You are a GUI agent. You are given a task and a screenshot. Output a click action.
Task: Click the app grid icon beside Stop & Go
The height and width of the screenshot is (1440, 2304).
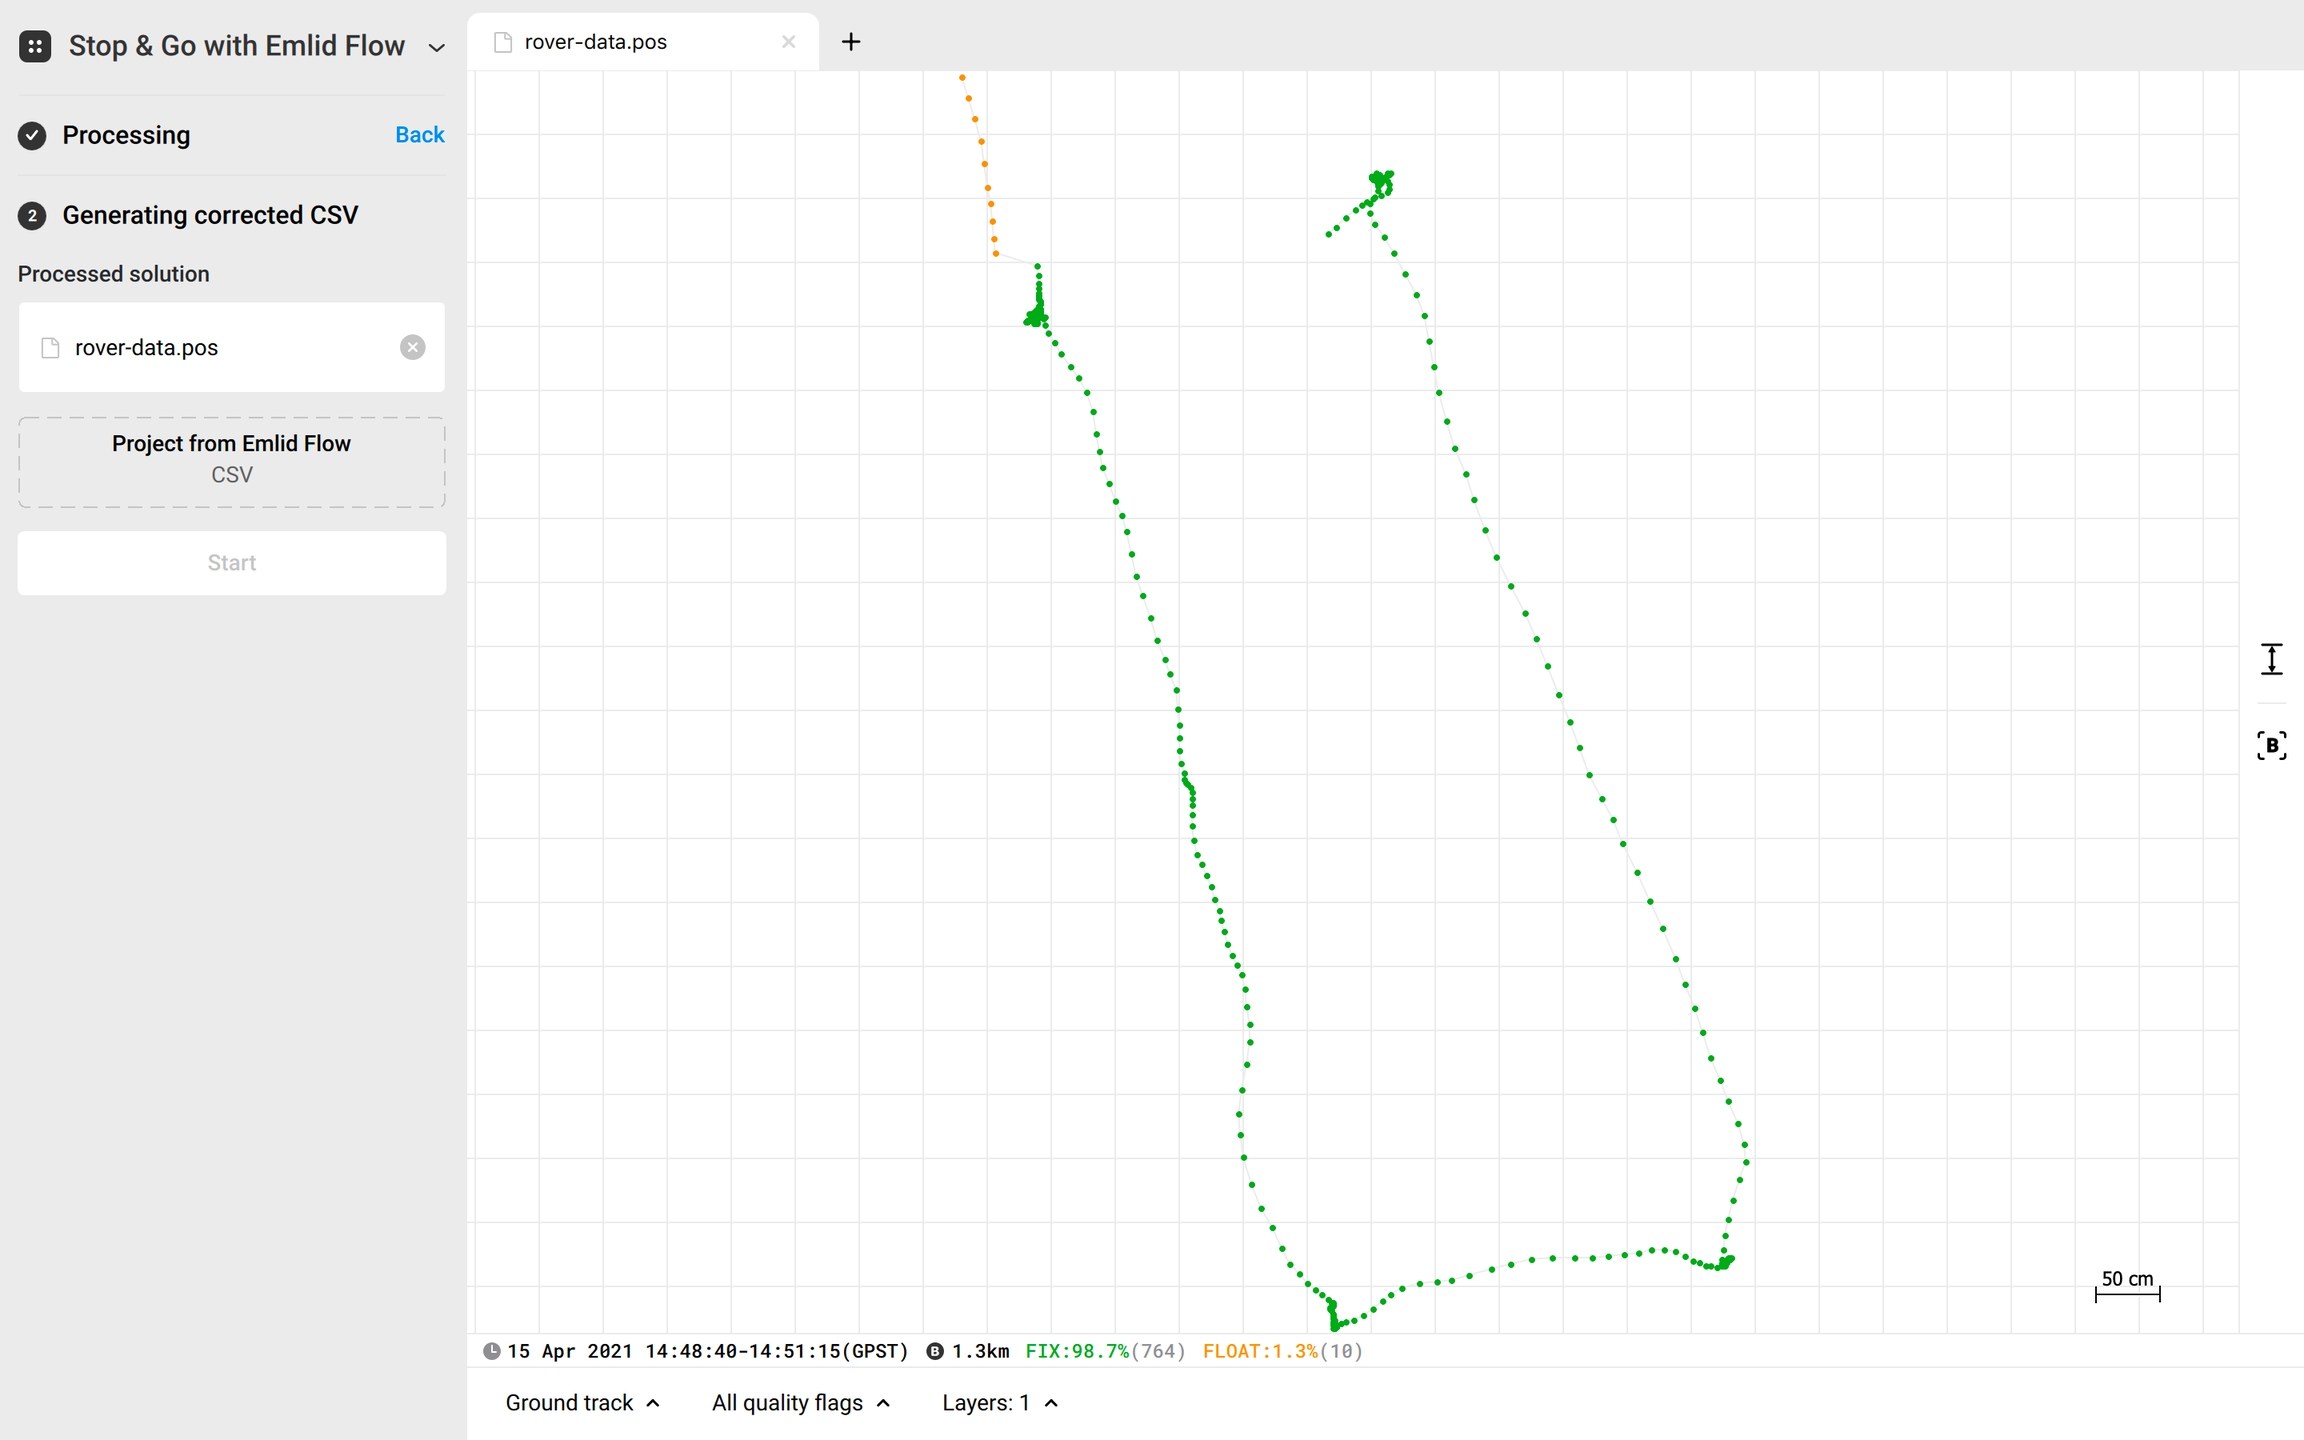click(x=35, y=46)
